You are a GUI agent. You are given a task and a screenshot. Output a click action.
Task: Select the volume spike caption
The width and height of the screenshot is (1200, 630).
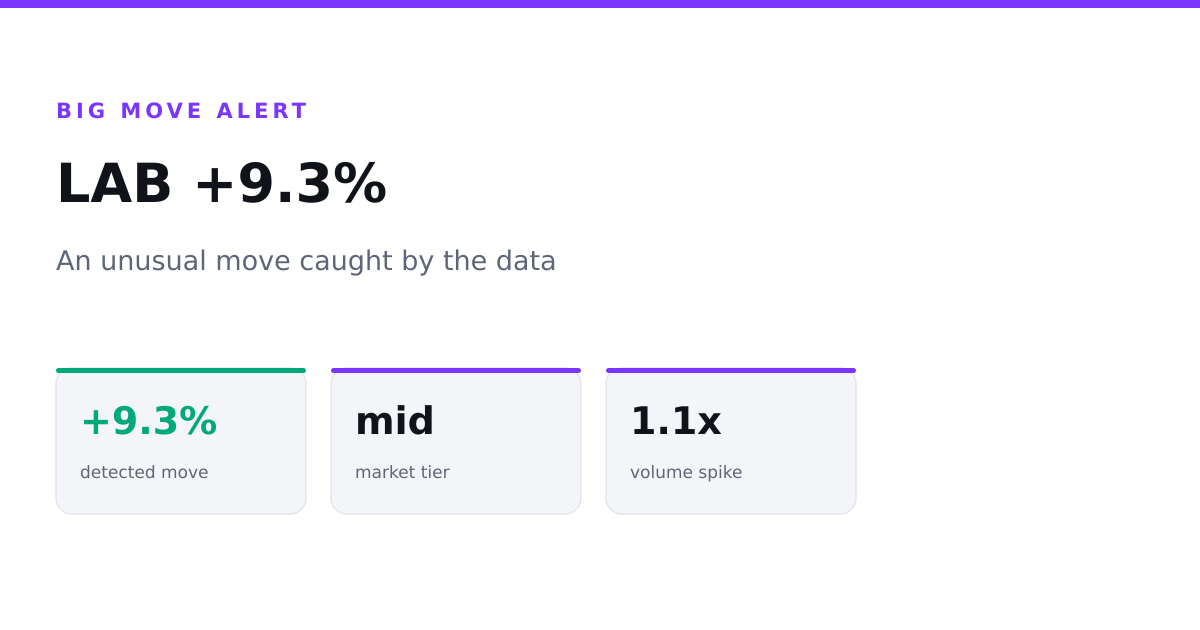(686, 472)
